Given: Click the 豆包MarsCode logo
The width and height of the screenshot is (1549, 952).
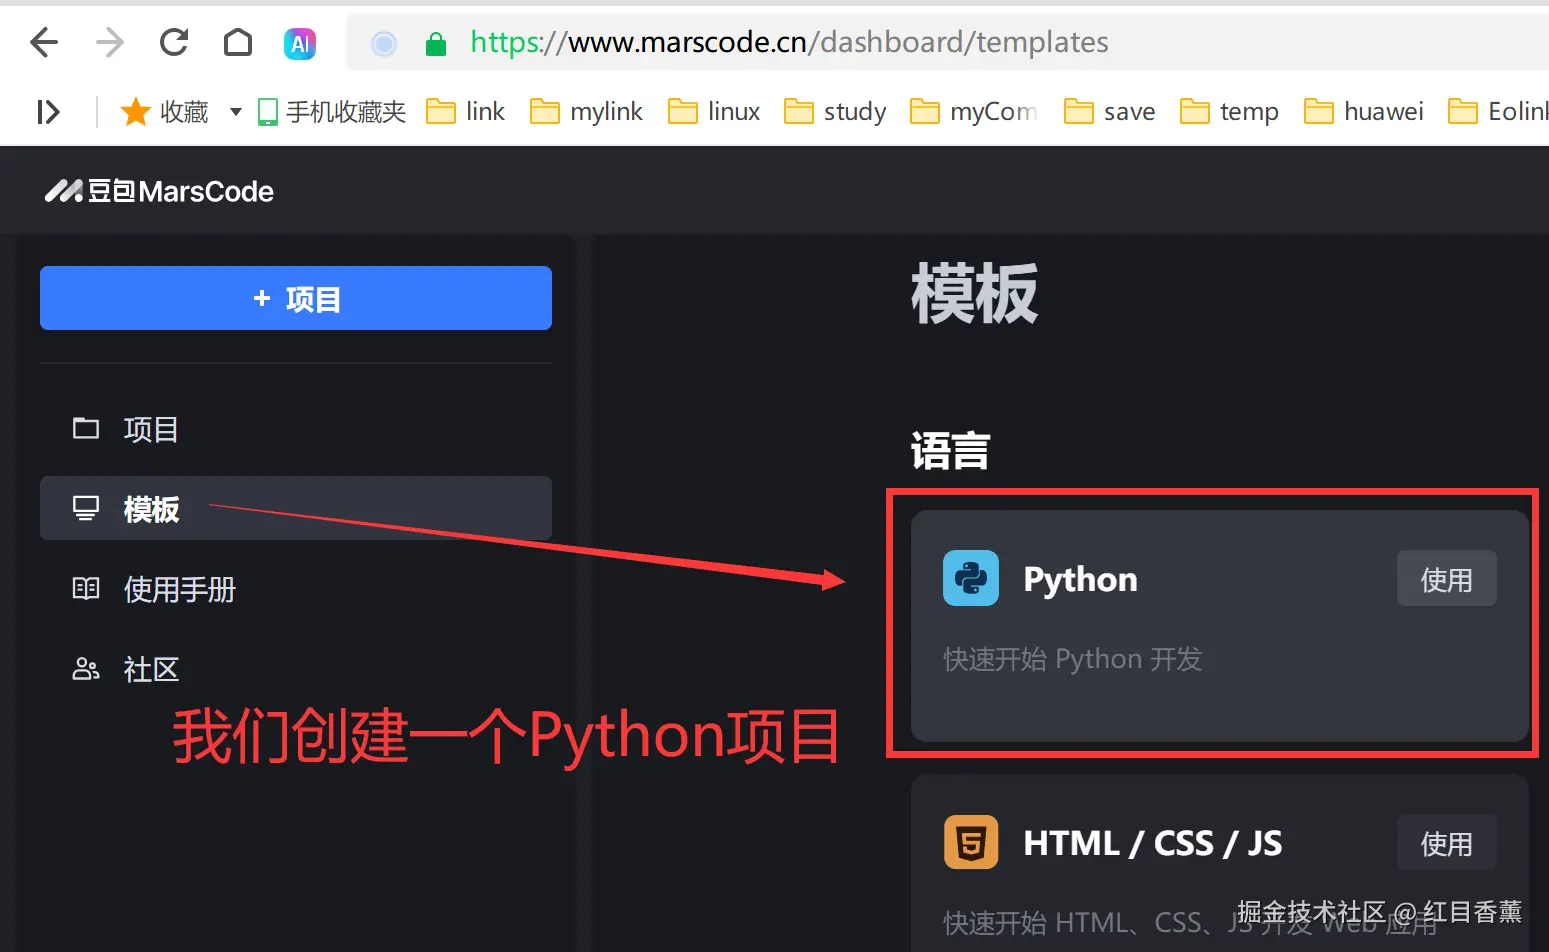Looking at the screenshot, I should 159,191.
